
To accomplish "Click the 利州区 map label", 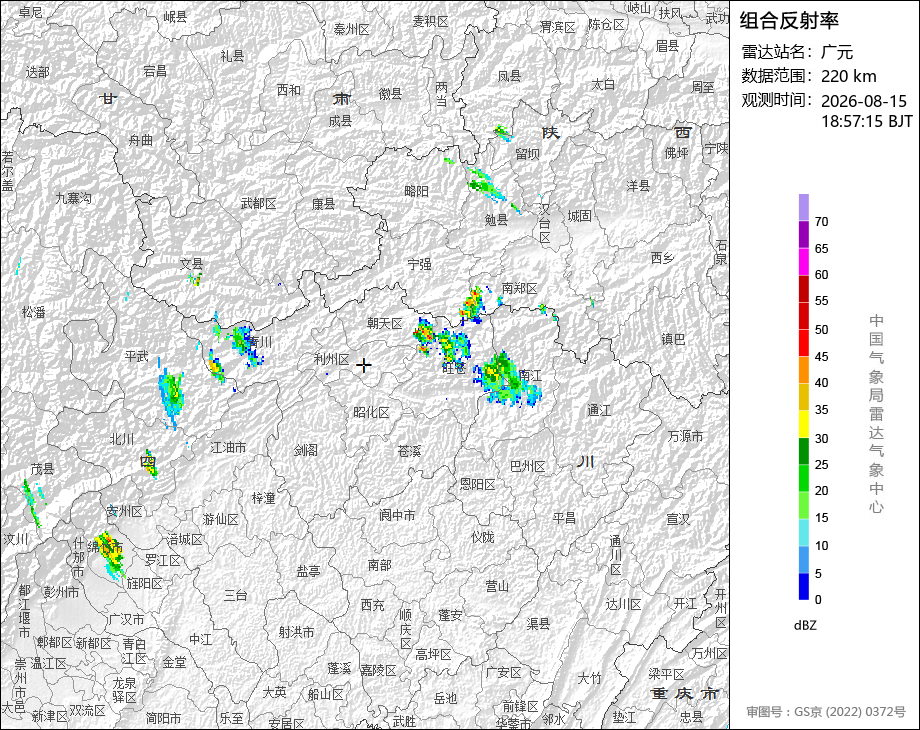I will [x=332, y=359].
